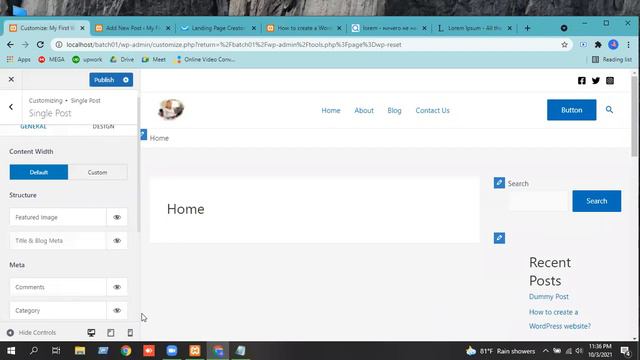Reload the current page

coord(40,44)
